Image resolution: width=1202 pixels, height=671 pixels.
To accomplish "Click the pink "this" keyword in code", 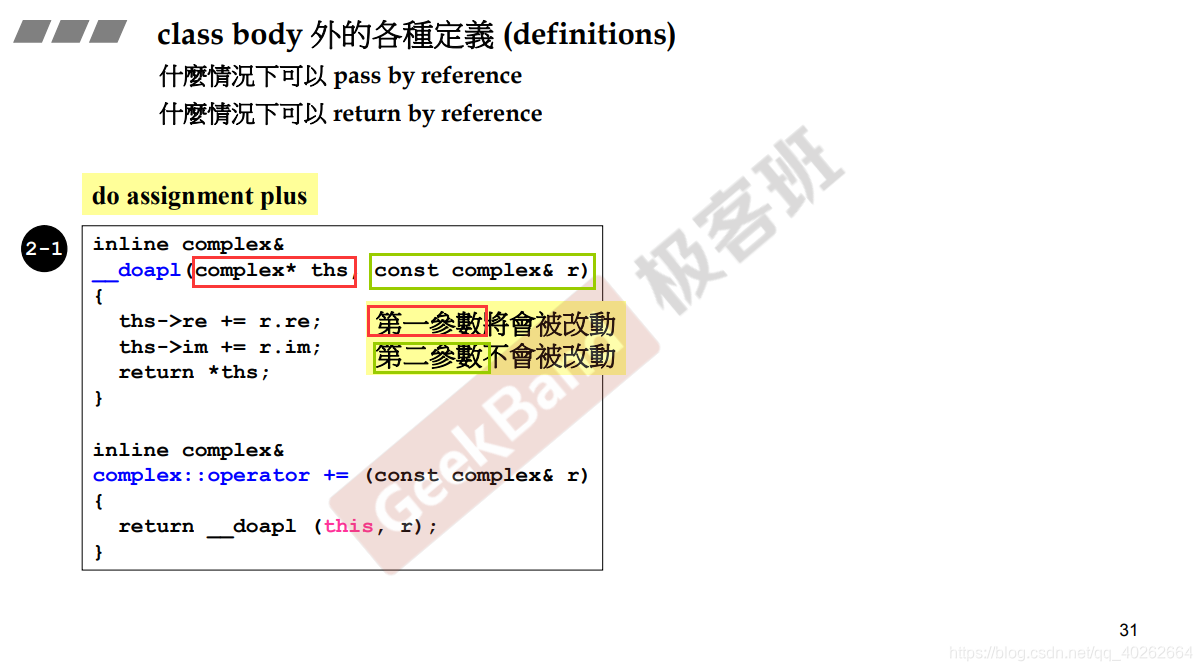I will click(348, 526).
